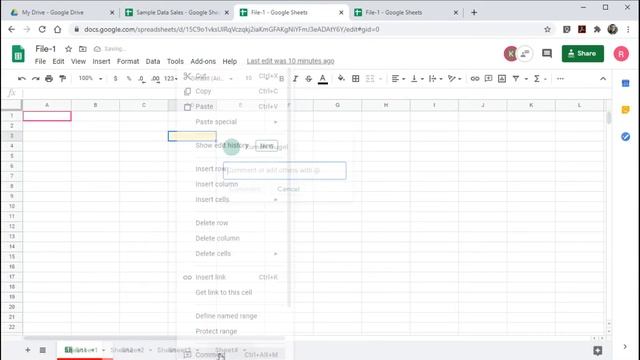Redo the last undone action
The height and width of the screenshot is (360, 640).
coord(36,78)
